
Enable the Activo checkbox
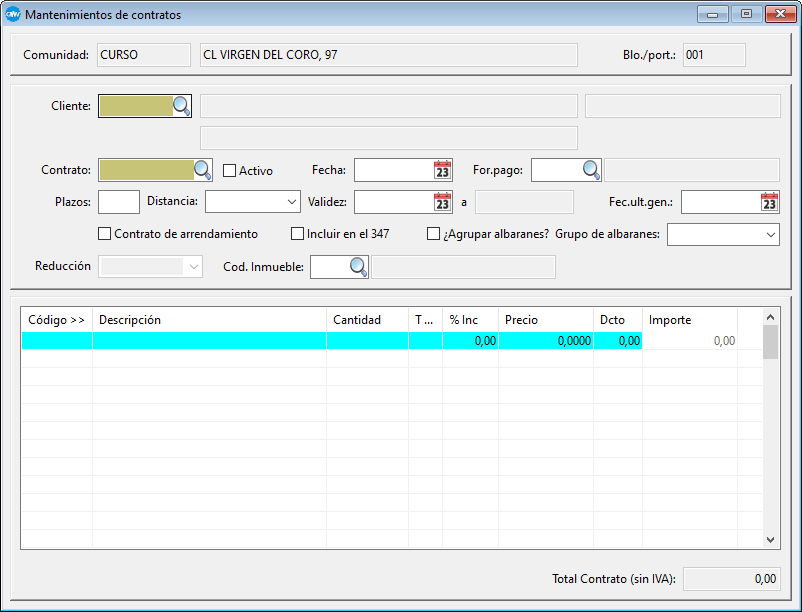click(x=229, y=171)
